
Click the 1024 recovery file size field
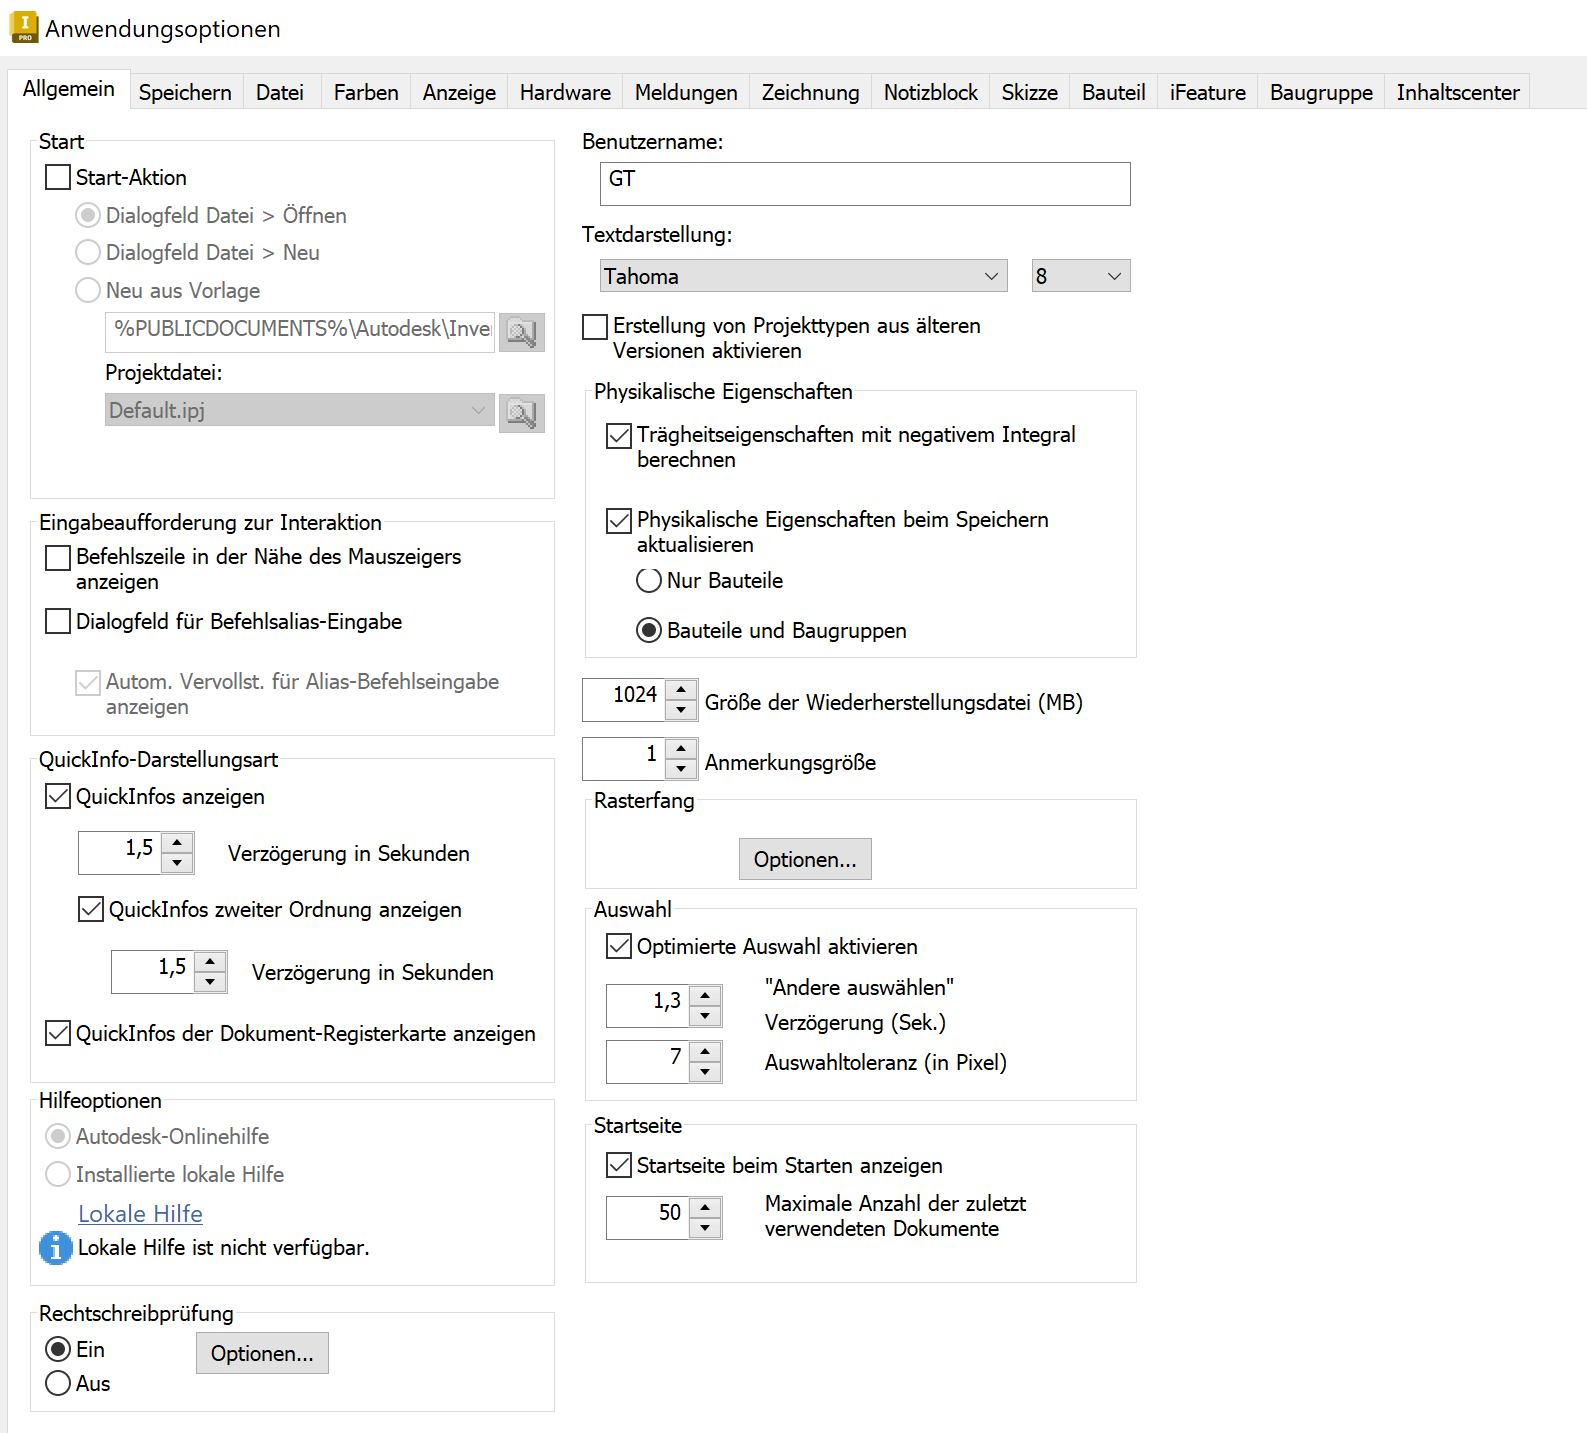pyautogui.click(x=624, y=700)
